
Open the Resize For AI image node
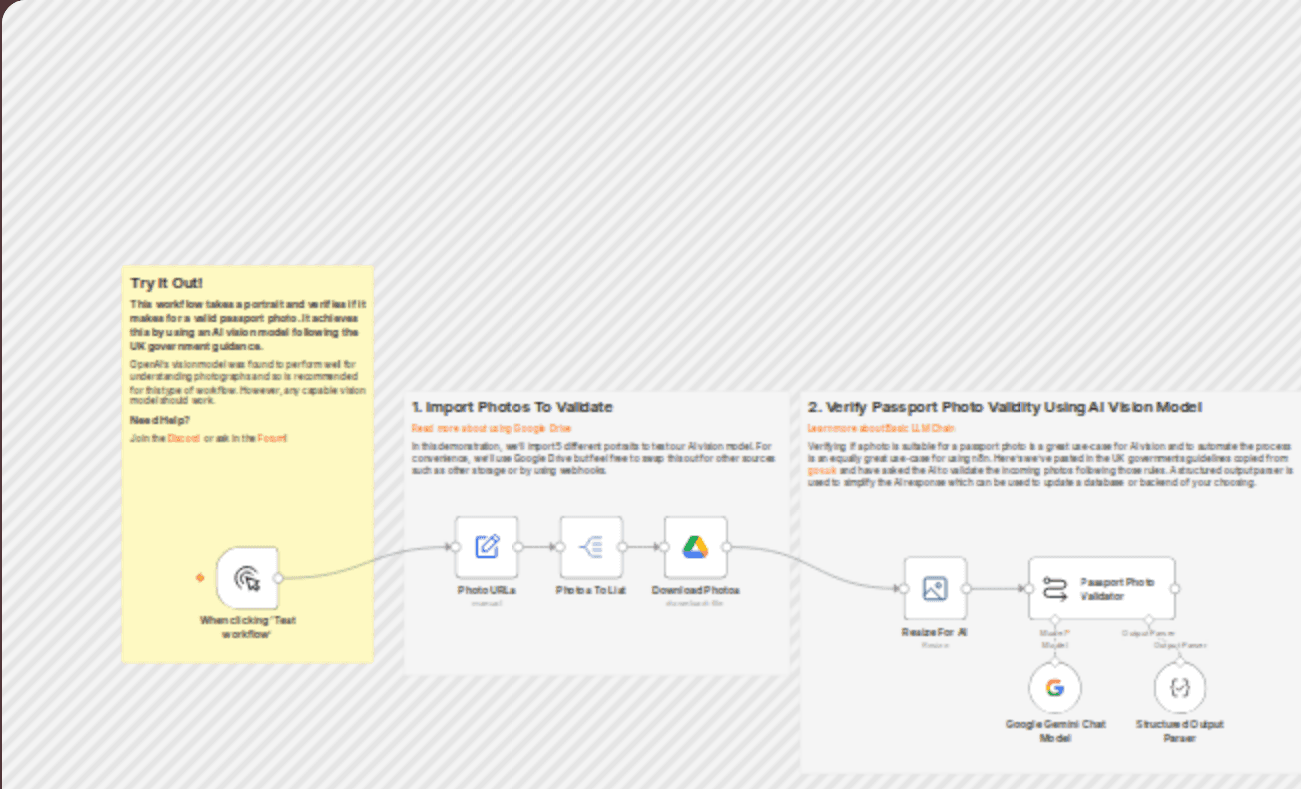[935, 588]
